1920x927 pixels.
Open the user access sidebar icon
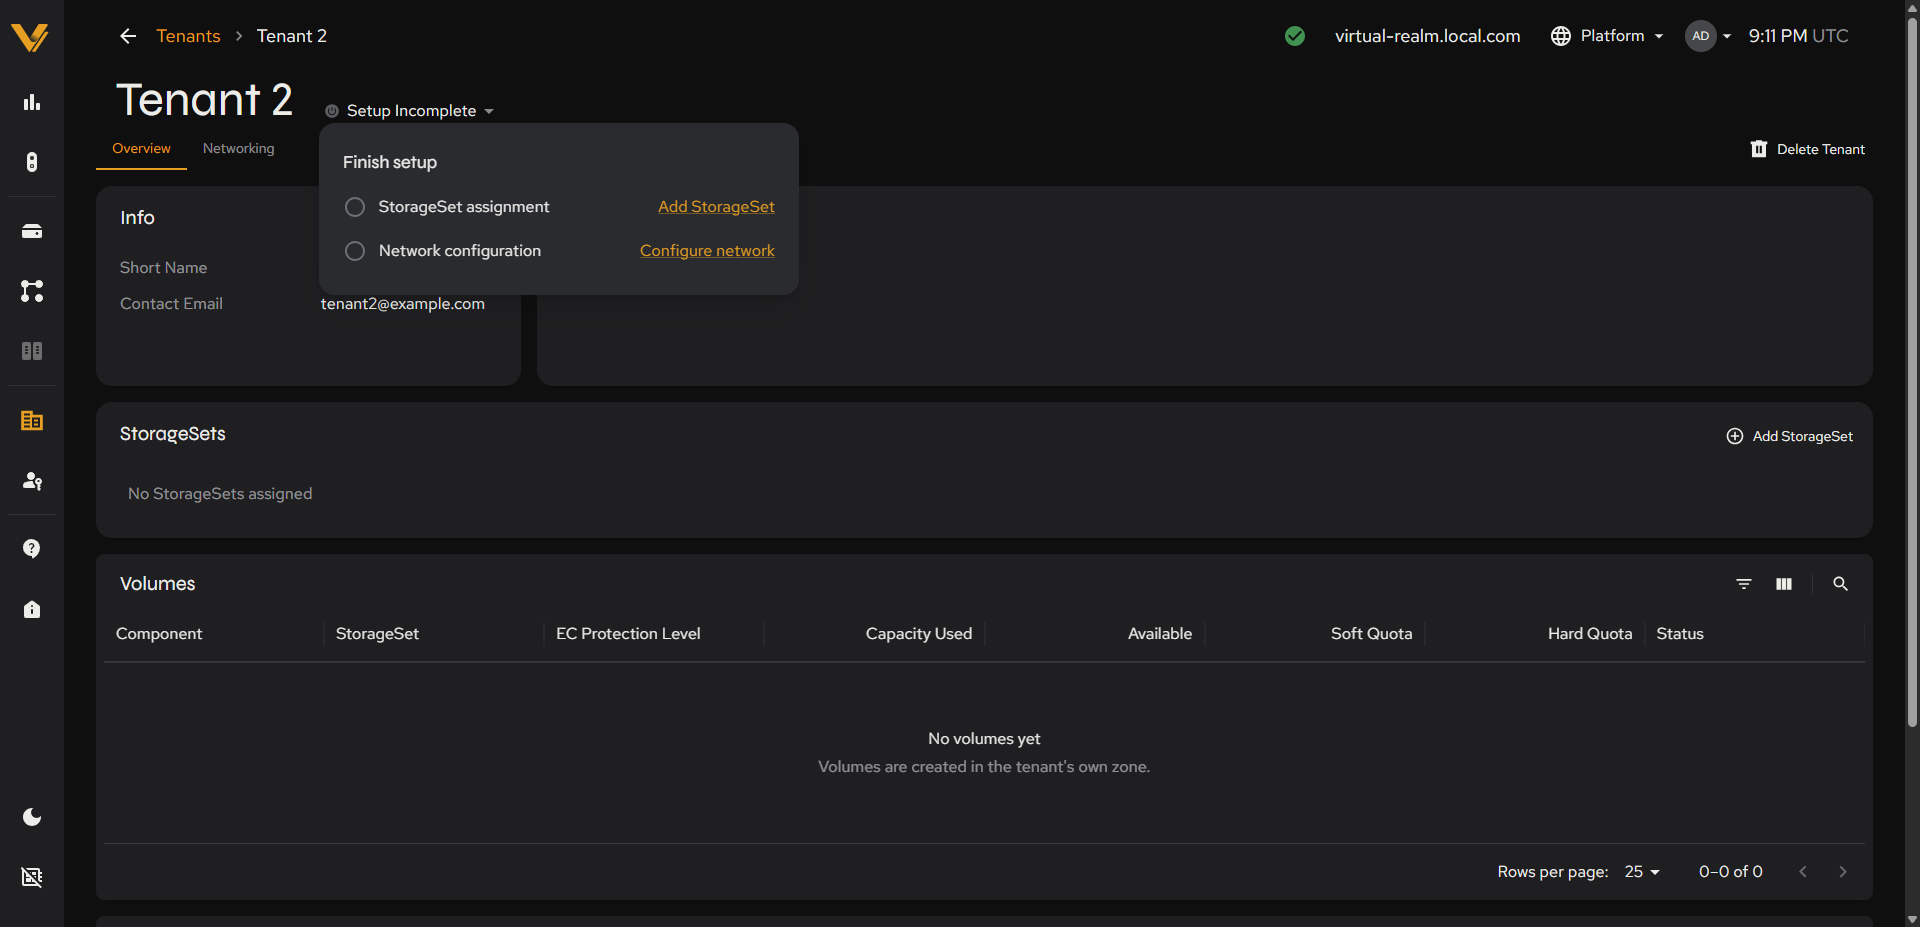click(x=32, y=481)
